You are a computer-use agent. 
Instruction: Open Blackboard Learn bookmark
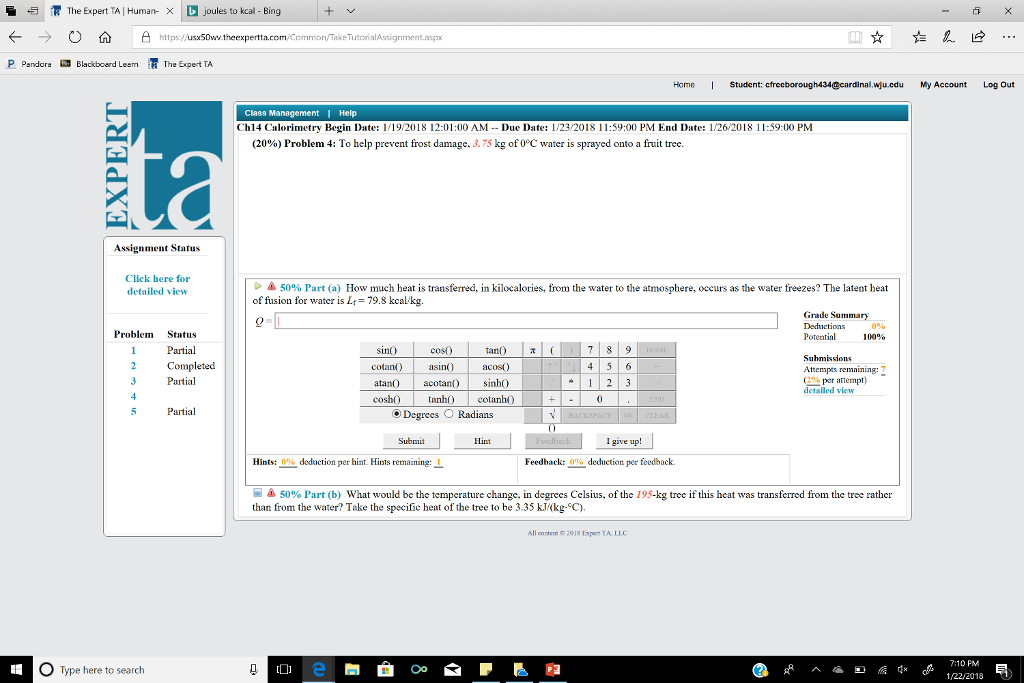(x=99, y=64)
